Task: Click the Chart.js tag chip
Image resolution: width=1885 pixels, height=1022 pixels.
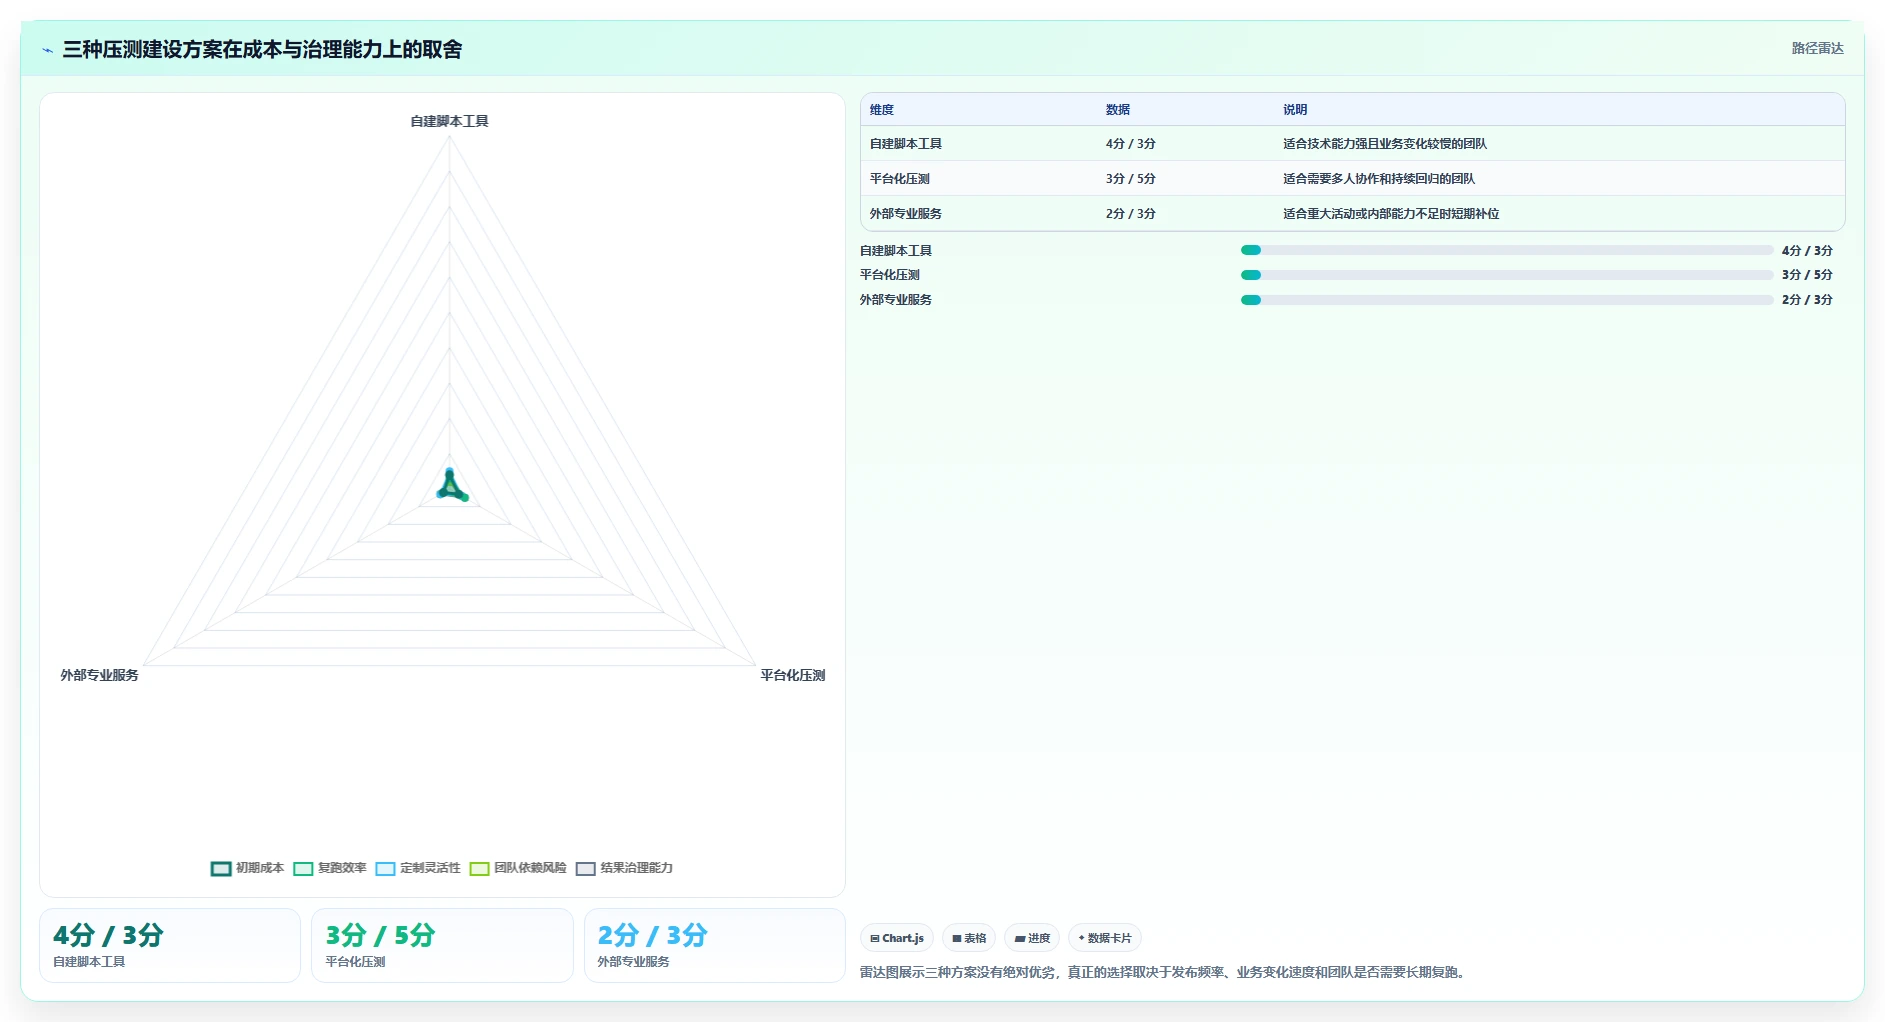Action: (897, 938)
